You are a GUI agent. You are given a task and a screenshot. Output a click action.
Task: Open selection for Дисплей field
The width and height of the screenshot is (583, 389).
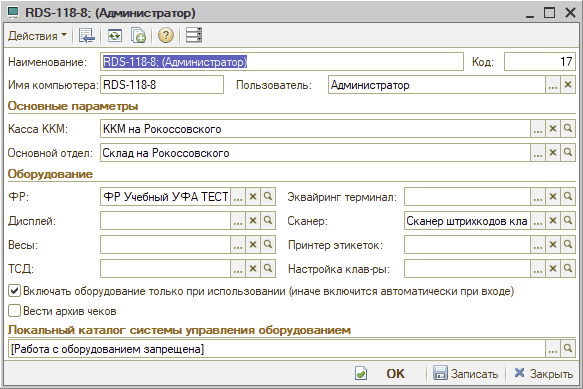(238, 221)
